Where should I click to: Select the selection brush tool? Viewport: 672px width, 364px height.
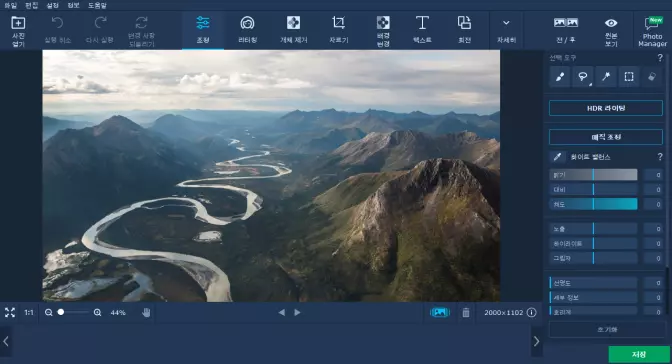(560, 77)
